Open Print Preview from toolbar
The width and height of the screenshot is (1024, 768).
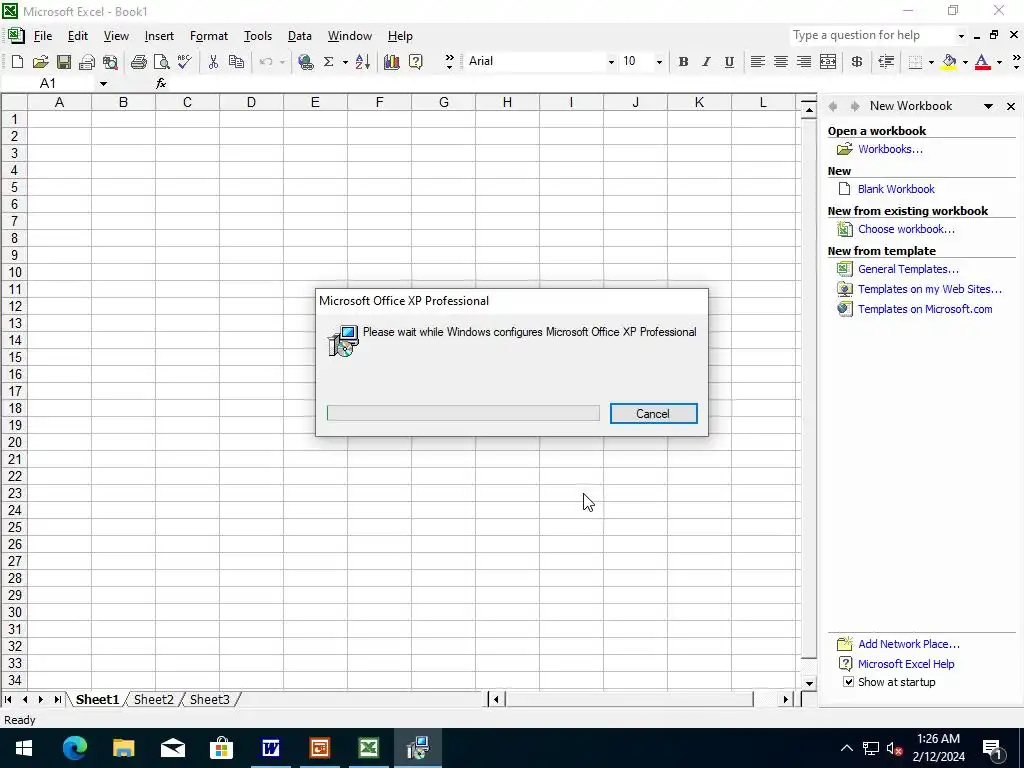click(x=161, y=62)
